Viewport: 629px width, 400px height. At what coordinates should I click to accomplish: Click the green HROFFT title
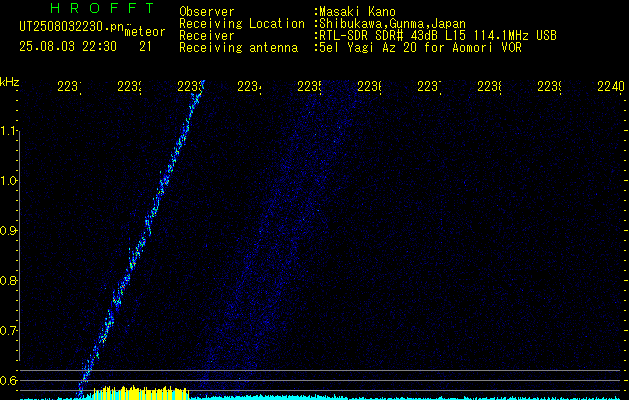(102, 8)
